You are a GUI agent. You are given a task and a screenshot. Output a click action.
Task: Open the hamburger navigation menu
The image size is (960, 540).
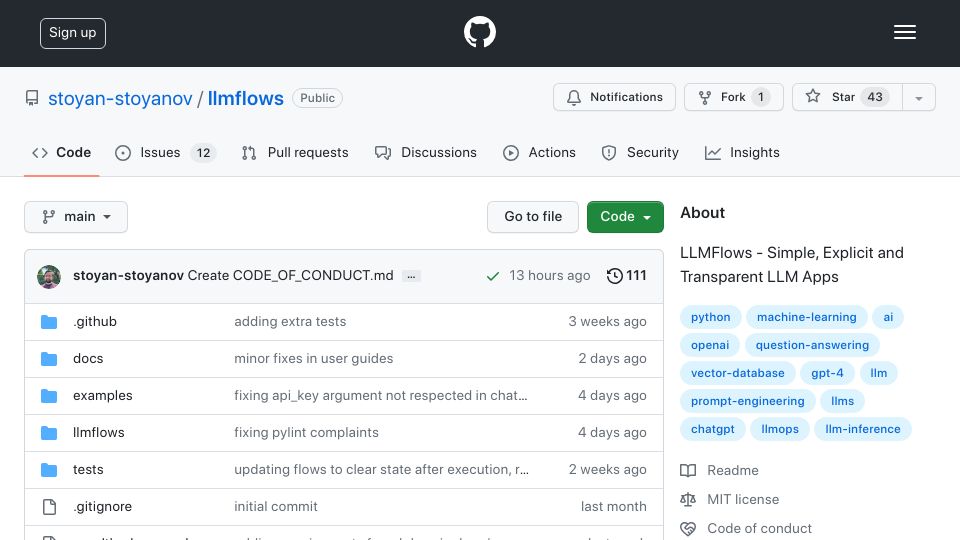coord(904,32)
